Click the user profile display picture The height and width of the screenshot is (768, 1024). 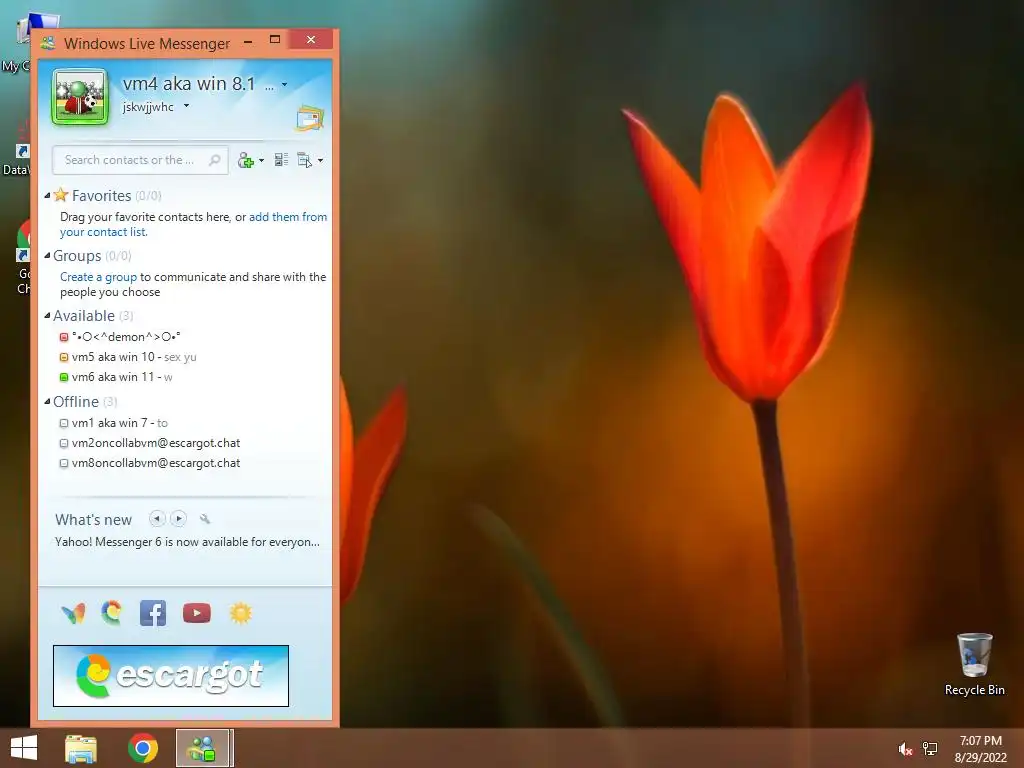80,97
